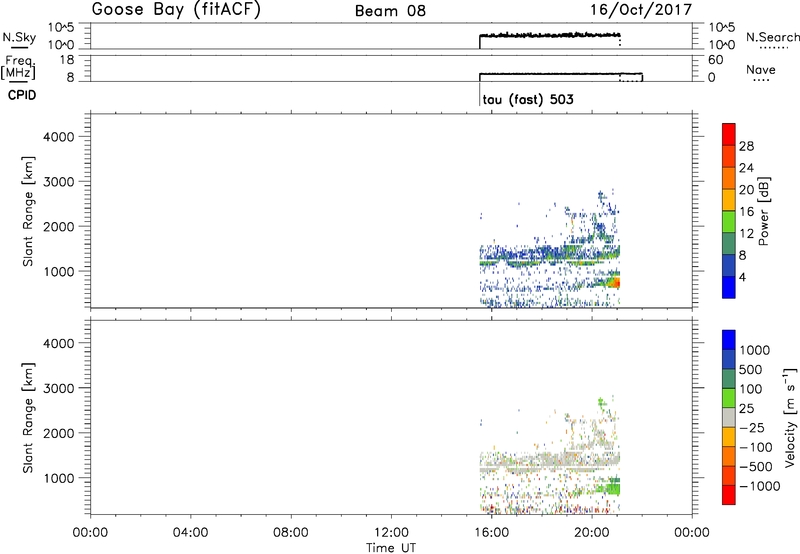
Task: Click the '2000' label on the velocity plot axis
Action: (x=59, y=433)
